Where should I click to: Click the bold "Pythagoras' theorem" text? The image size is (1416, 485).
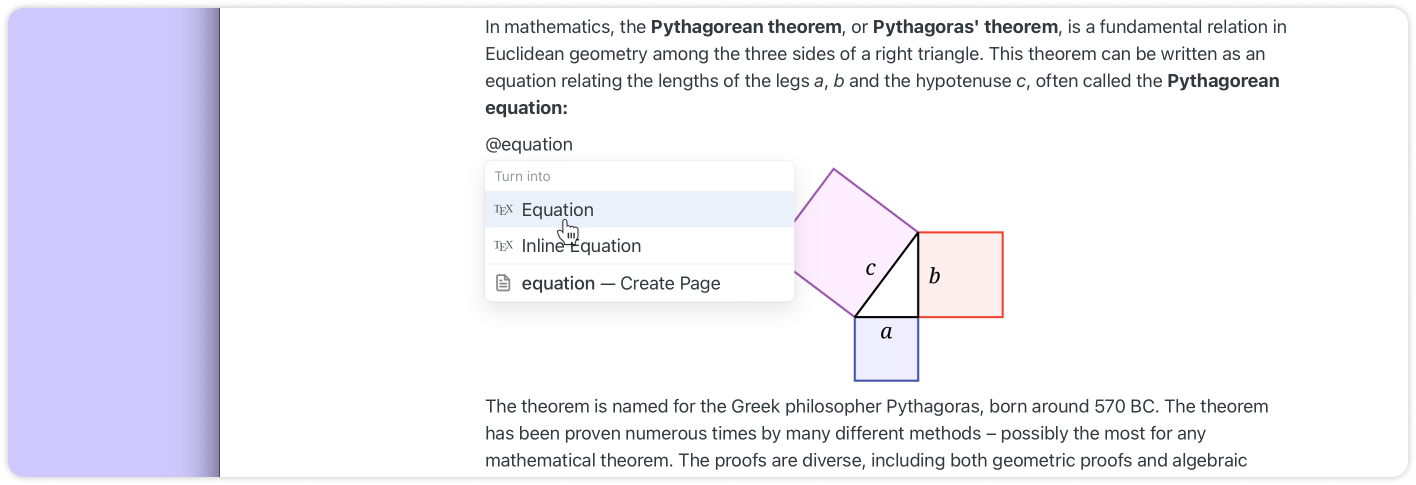(x=948, y=27)
